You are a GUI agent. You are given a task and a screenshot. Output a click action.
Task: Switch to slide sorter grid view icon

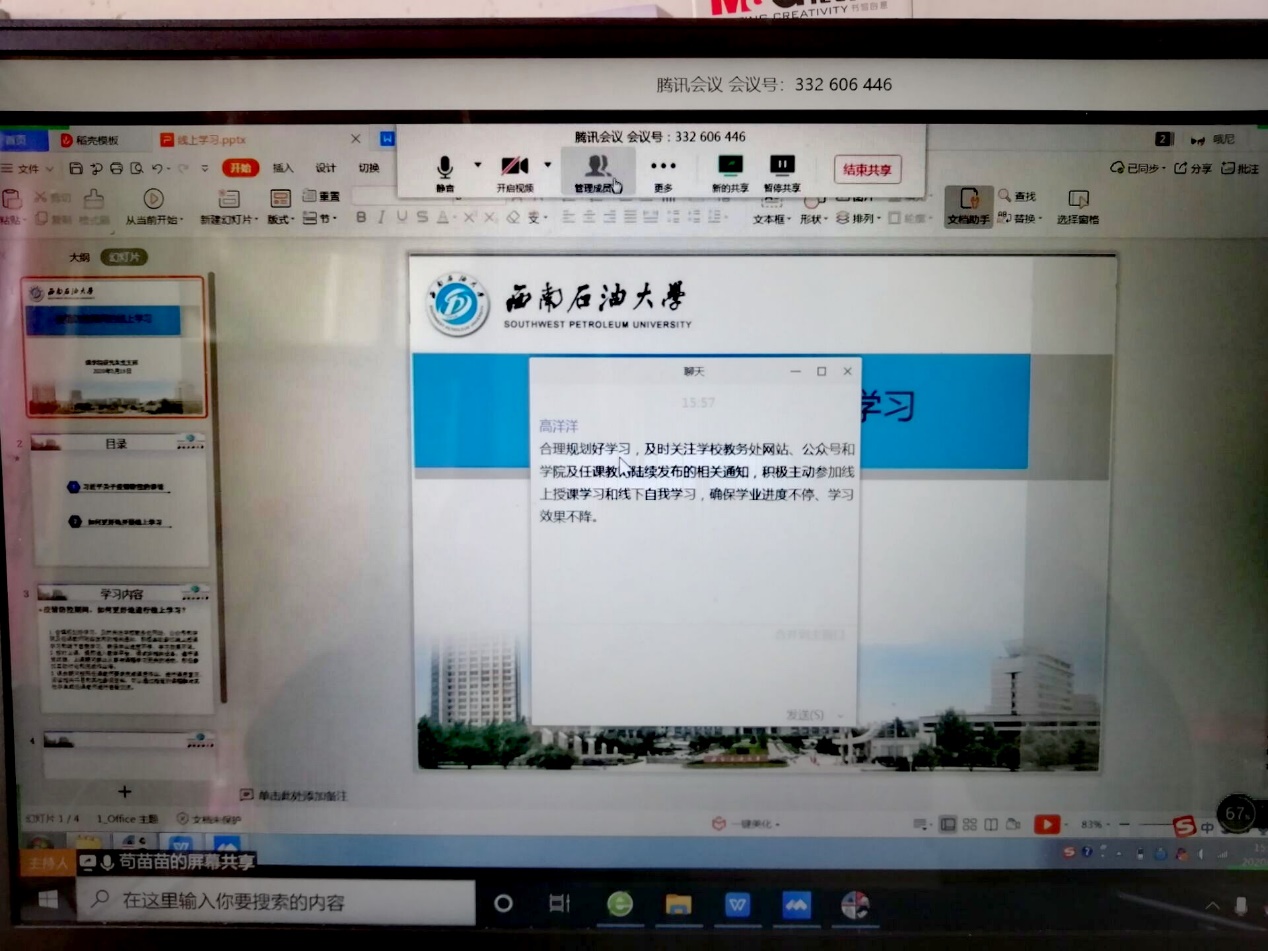point(969,825)
